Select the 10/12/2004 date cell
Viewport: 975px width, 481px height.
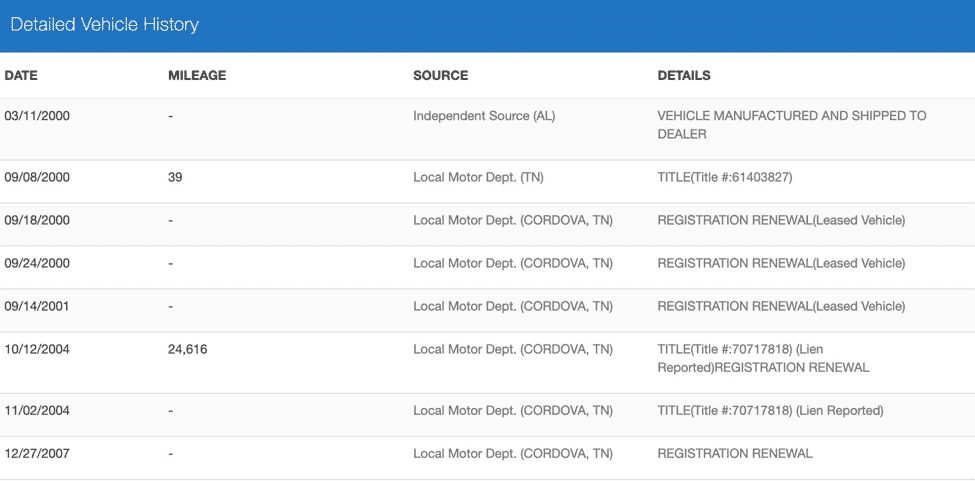click(37, 349)
